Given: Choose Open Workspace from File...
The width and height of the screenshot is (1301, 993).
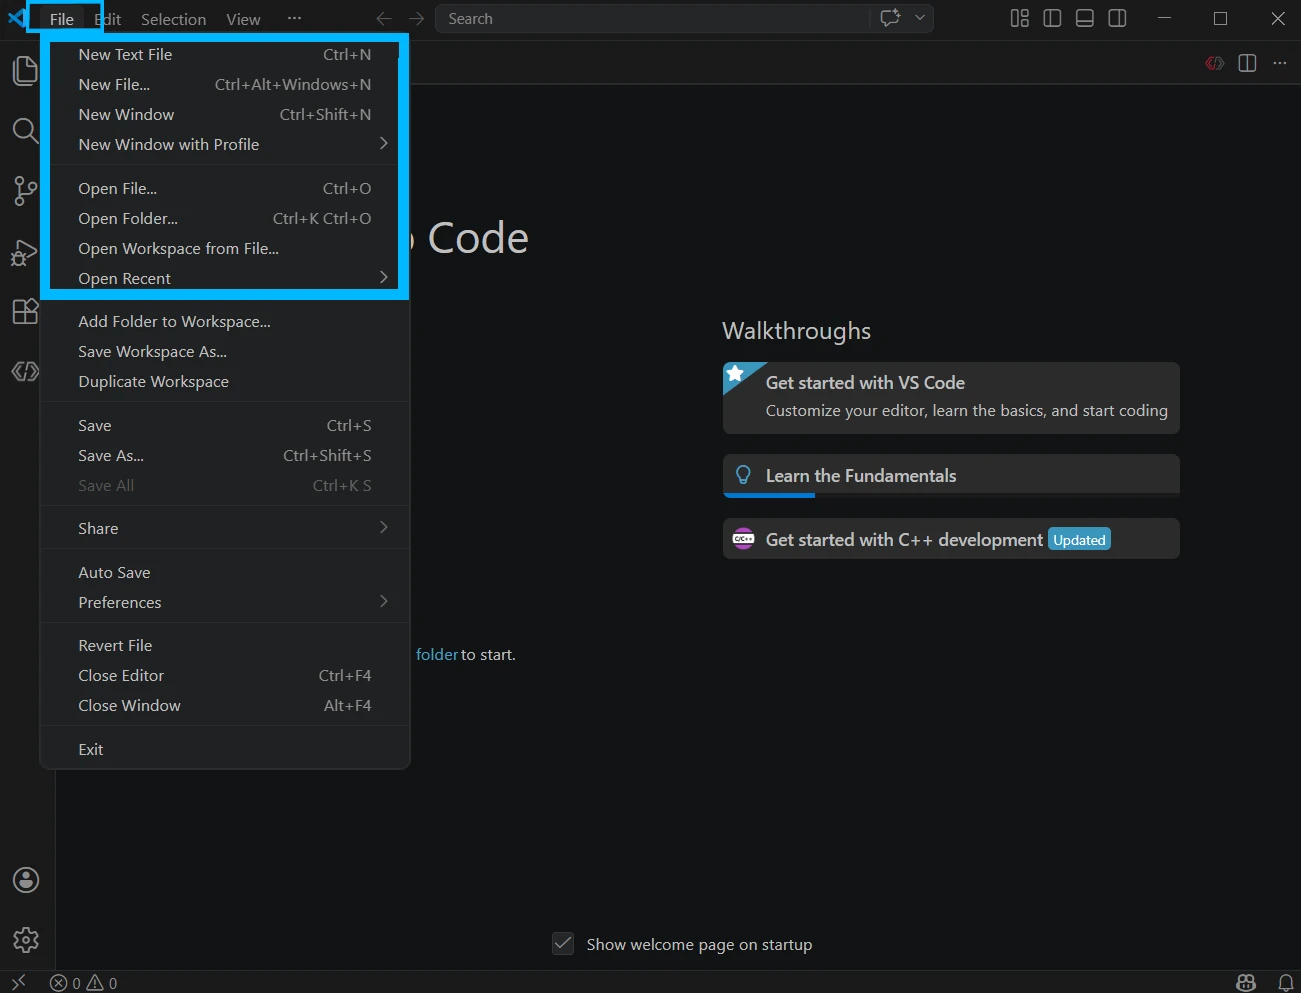Looking at the screenshot, I should 225,248.
